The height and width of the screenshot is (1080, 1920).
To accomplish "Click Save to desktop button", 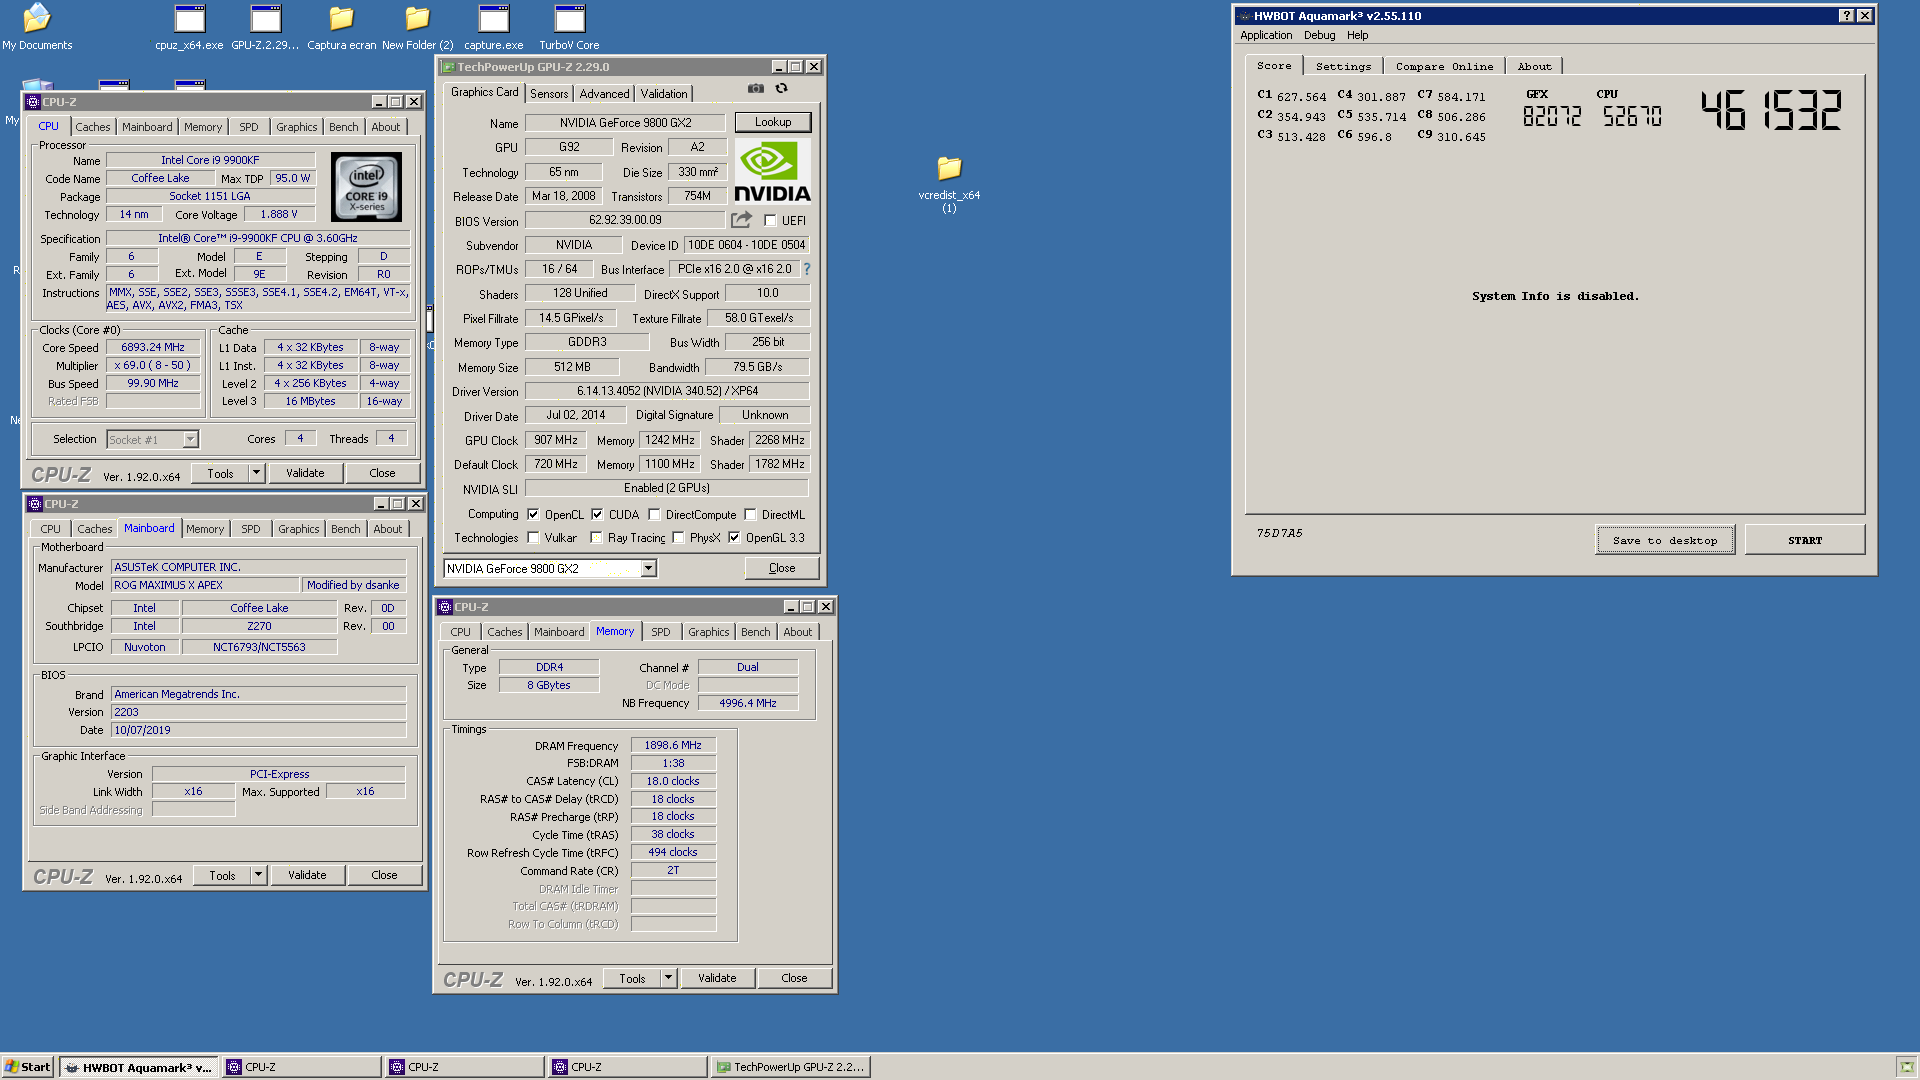I will [1665, 540].
